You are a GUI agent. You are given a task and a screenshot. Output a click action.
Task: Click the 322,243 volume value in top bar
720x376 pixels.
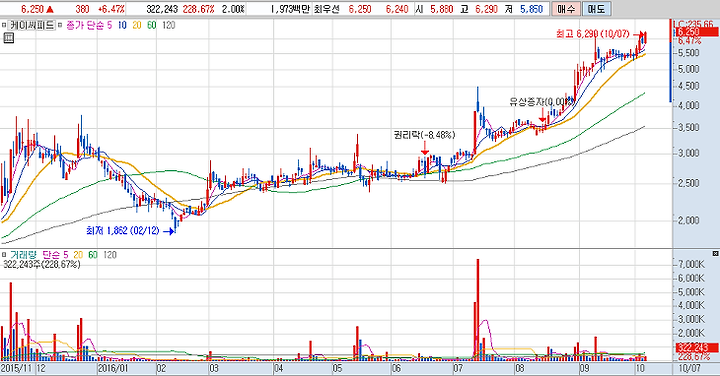pos(162,9)
